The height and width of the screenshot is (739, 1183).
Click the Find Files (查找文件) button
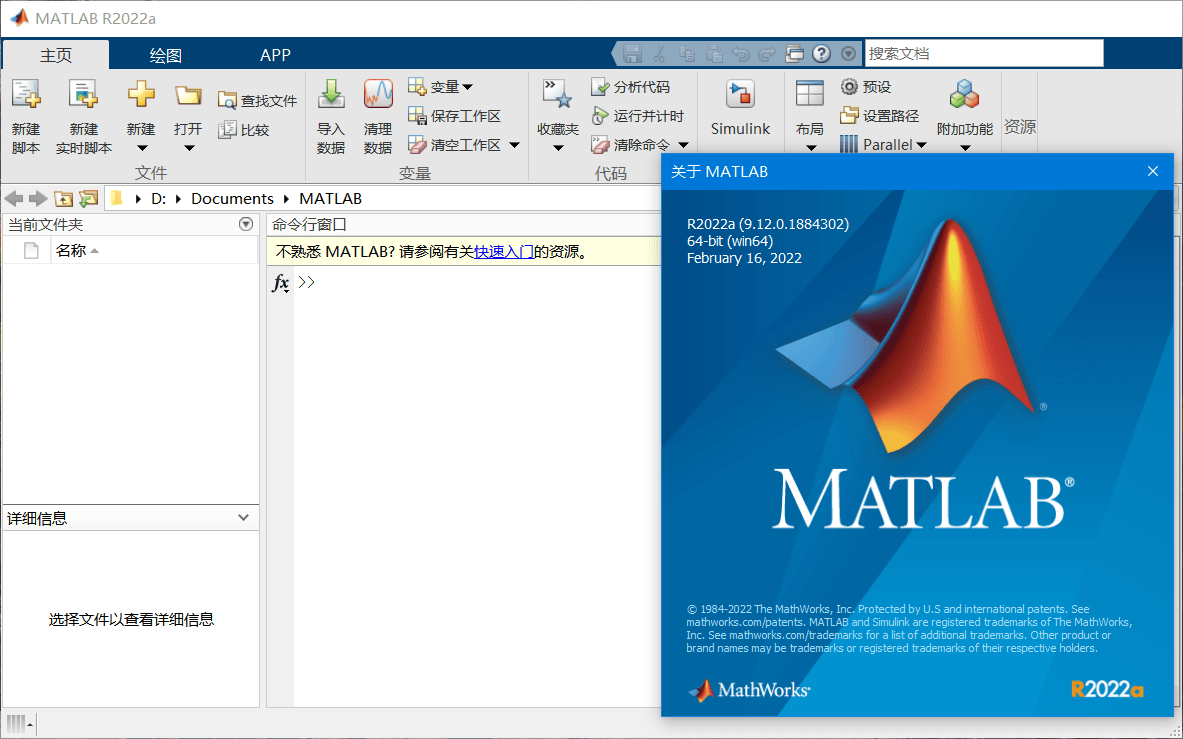[258, 100]
